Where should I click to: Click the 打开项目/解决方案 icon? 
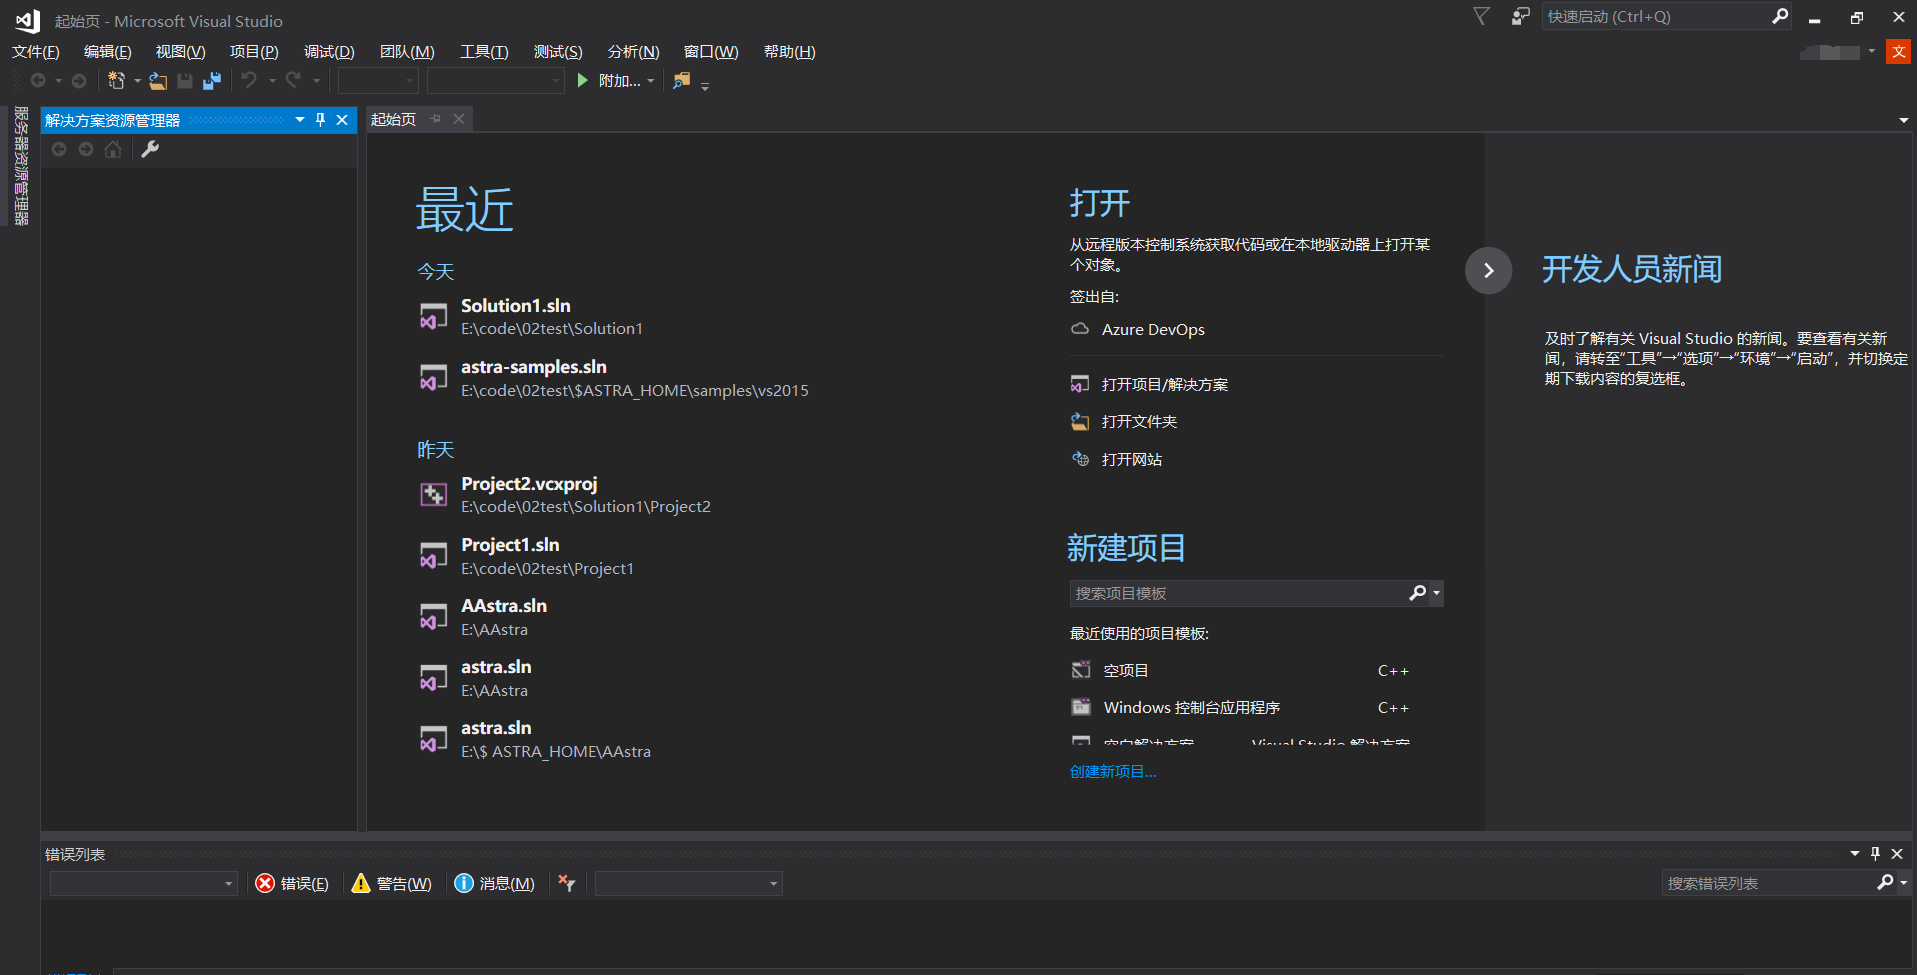coord(1080,384)
